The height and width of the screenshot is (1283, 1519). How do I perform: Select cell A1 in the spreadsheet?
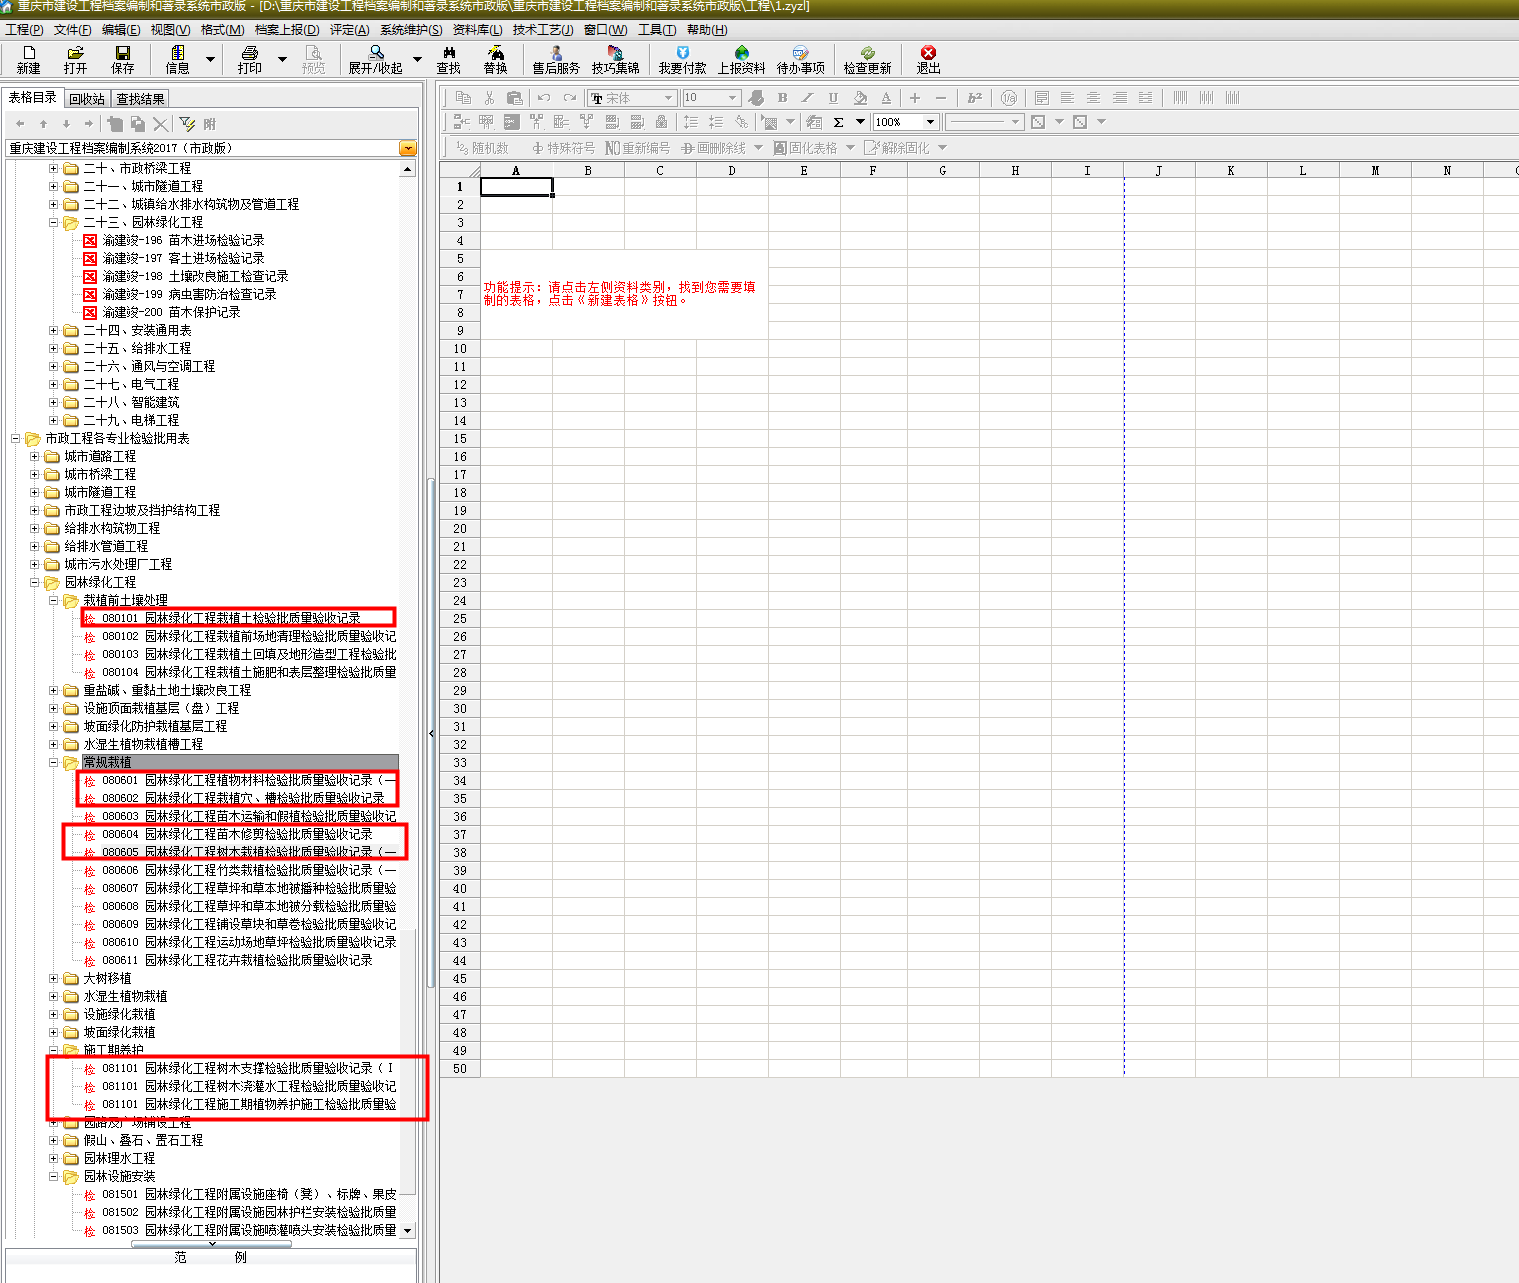click(516, 187)
